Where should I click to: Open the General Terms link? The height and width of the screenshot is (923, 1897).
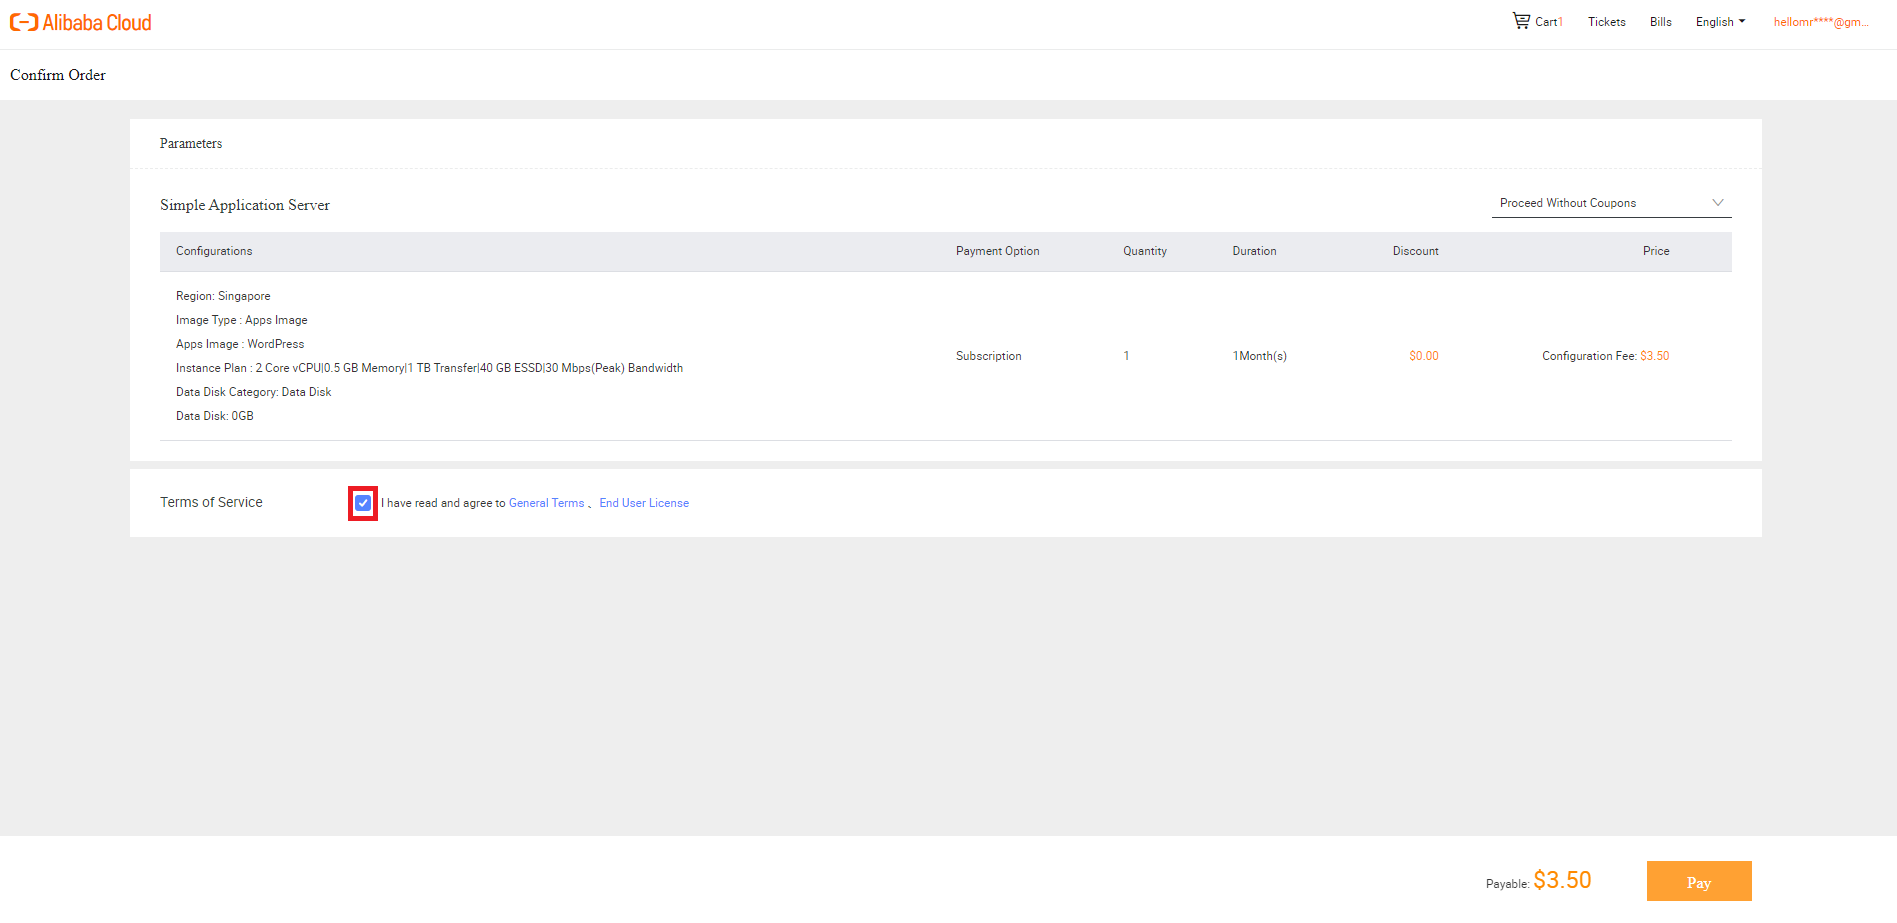coord(546,503)
